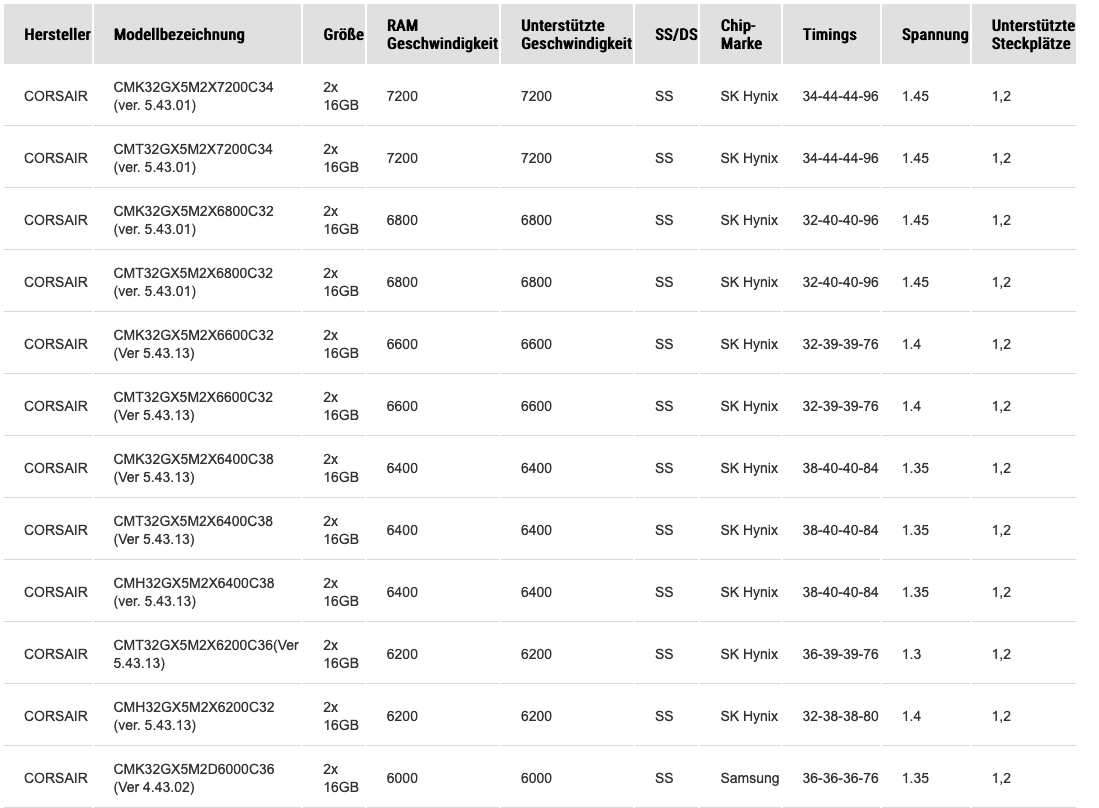Select model CMT32GX5M2X6200C36(Ver 5.43.13)
1099x808 pixels.
pyautogui.click(x=206, y=654)
